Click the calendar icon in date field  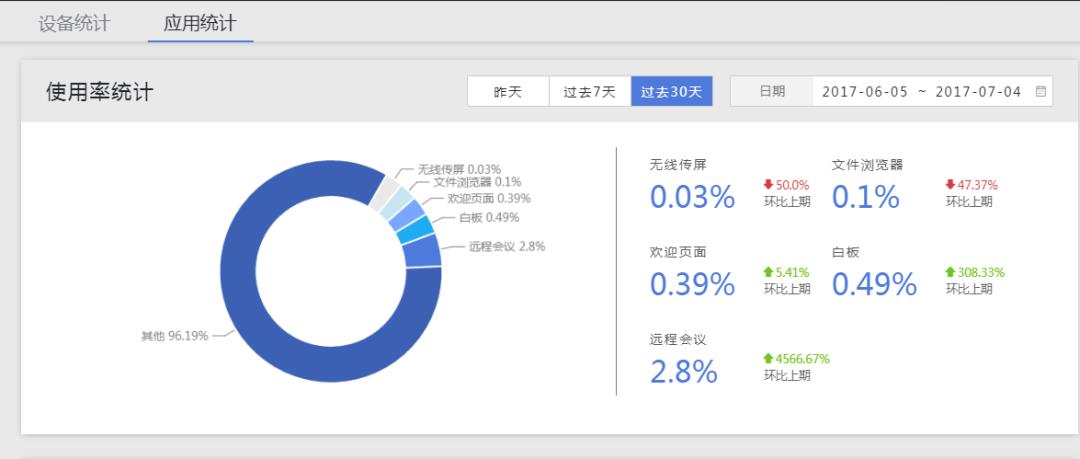[1041, 91]
